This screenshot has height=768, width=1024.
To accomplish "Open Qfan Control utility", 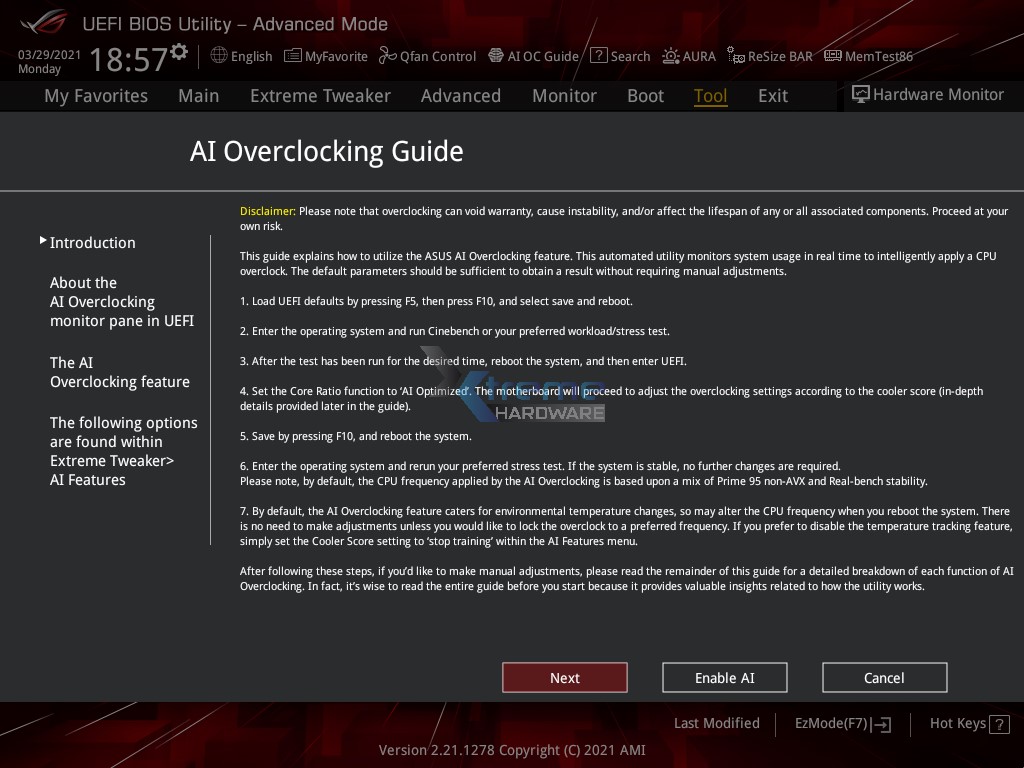I will 427,56.
